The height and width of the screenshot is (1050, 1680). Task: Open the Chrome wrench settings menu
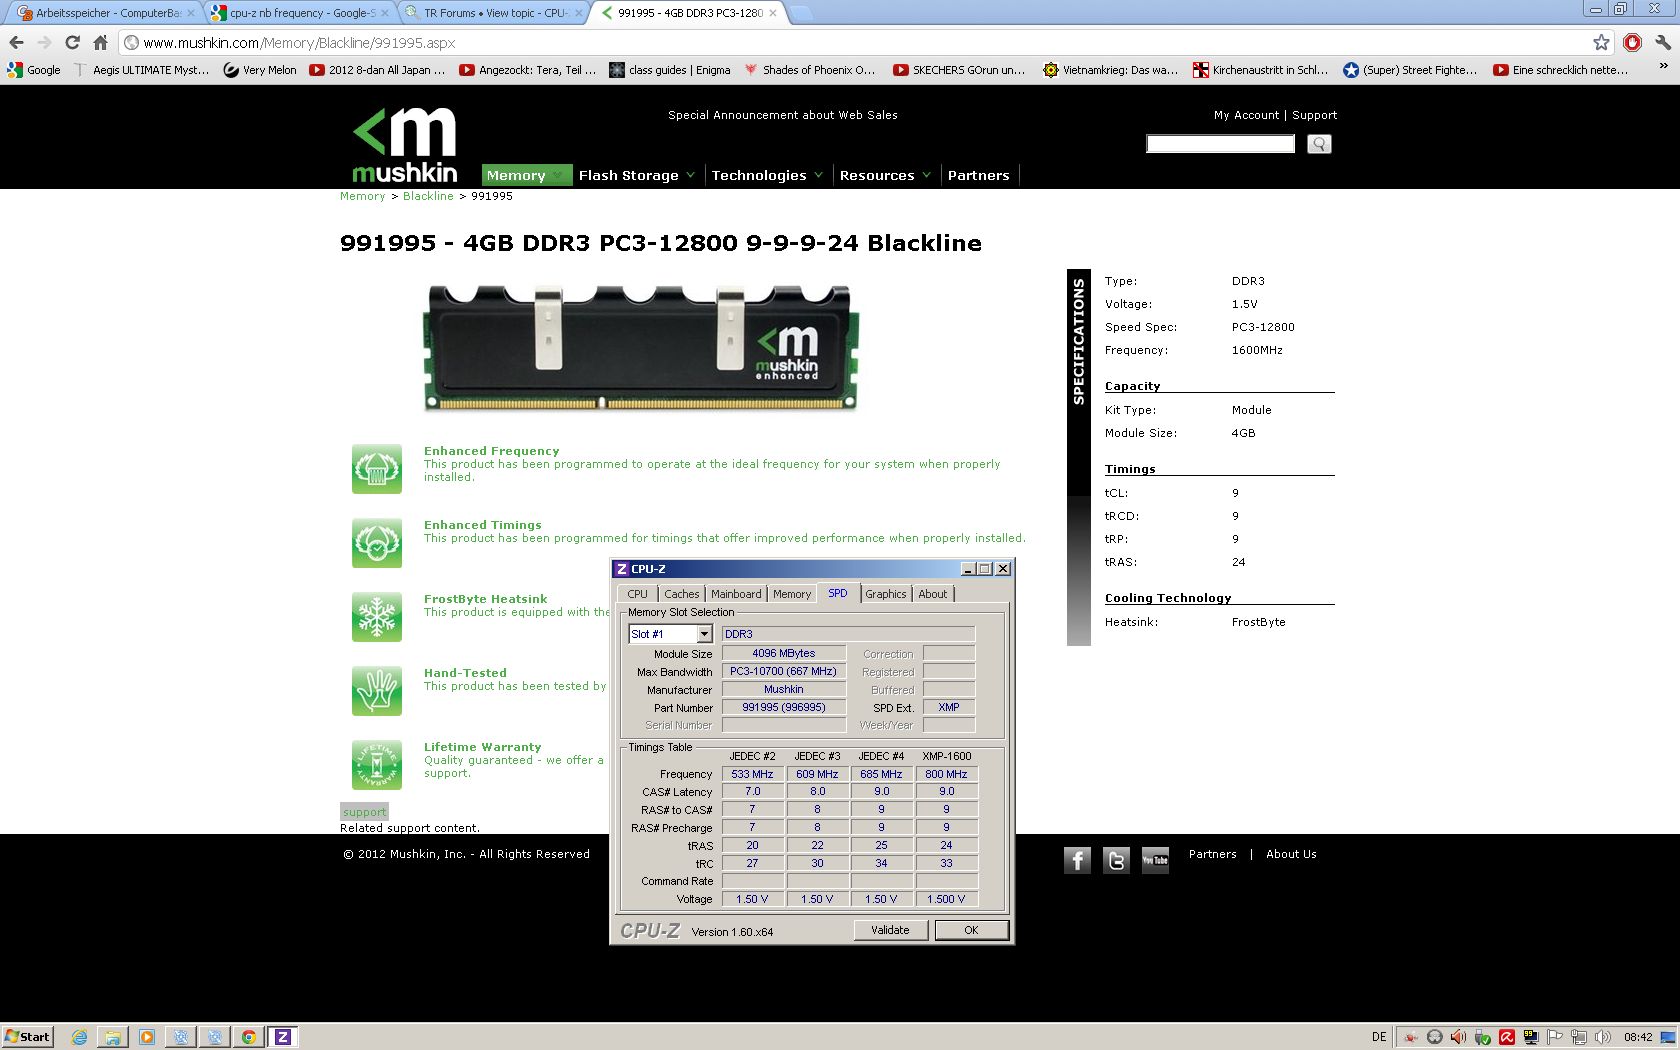[1663, 42]
